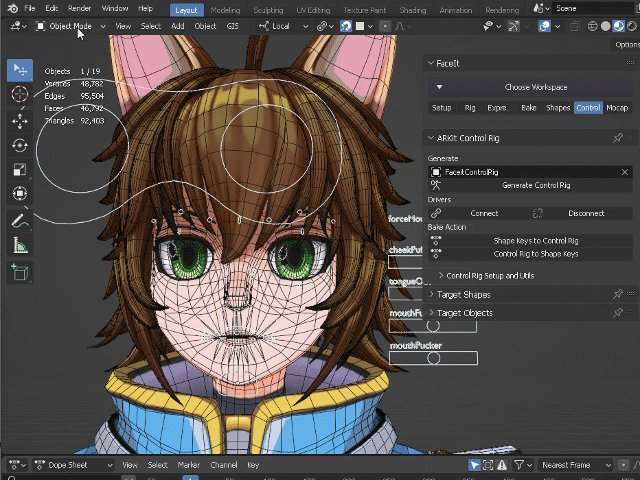Screen dimensions: 640x480
Task: Open the Window menu
Action: tap(115, 8)
